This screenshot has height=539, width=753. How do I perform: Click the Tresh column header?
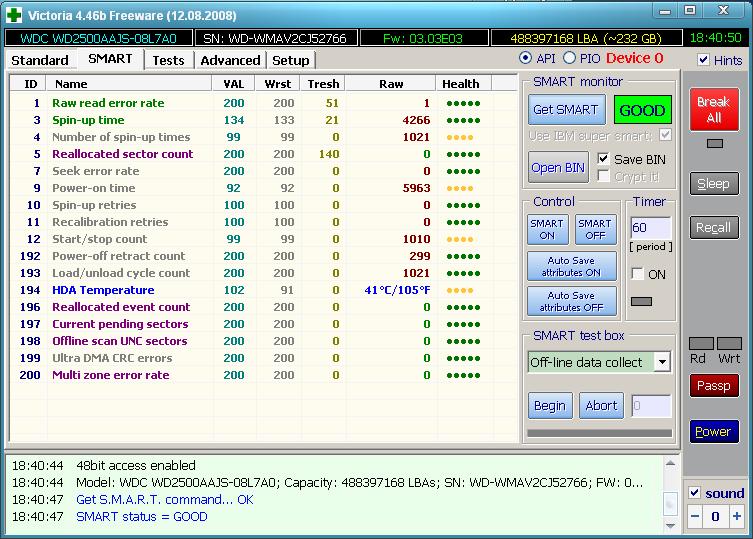(323, 84)
